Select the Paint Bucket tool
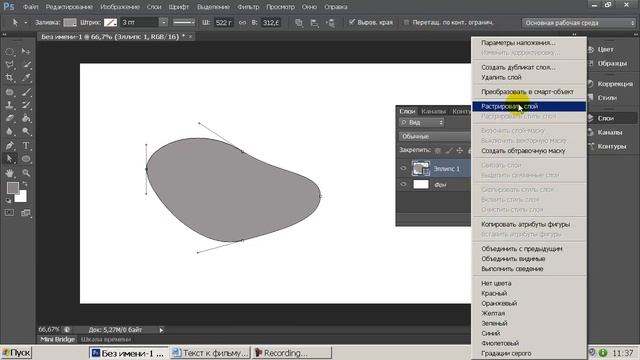Screen dimensions: 640x360 coord(26,118)
